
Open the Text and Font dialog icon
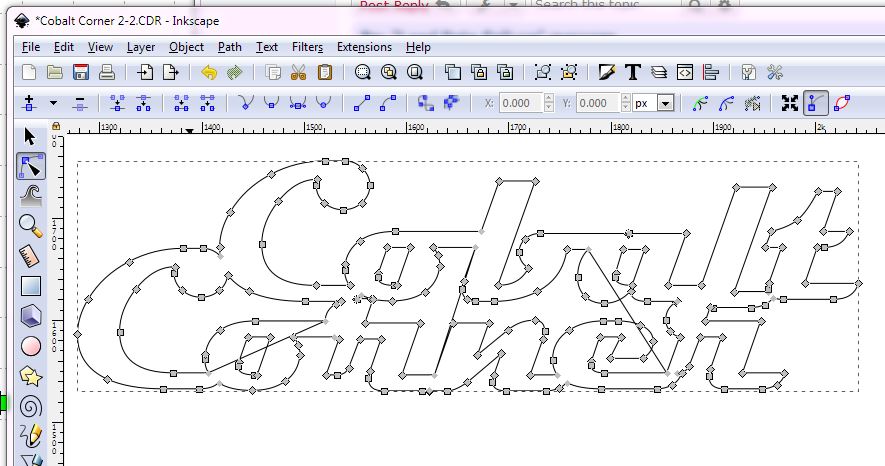[633, 72]
